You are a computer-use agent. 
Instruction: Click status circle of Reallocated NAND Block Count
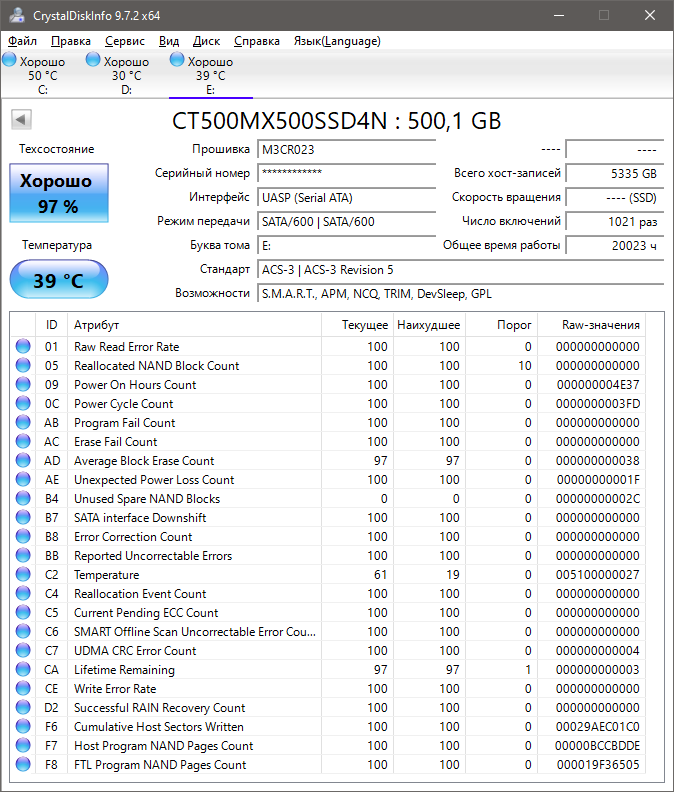pyautogui.click(x=23, y=365)
